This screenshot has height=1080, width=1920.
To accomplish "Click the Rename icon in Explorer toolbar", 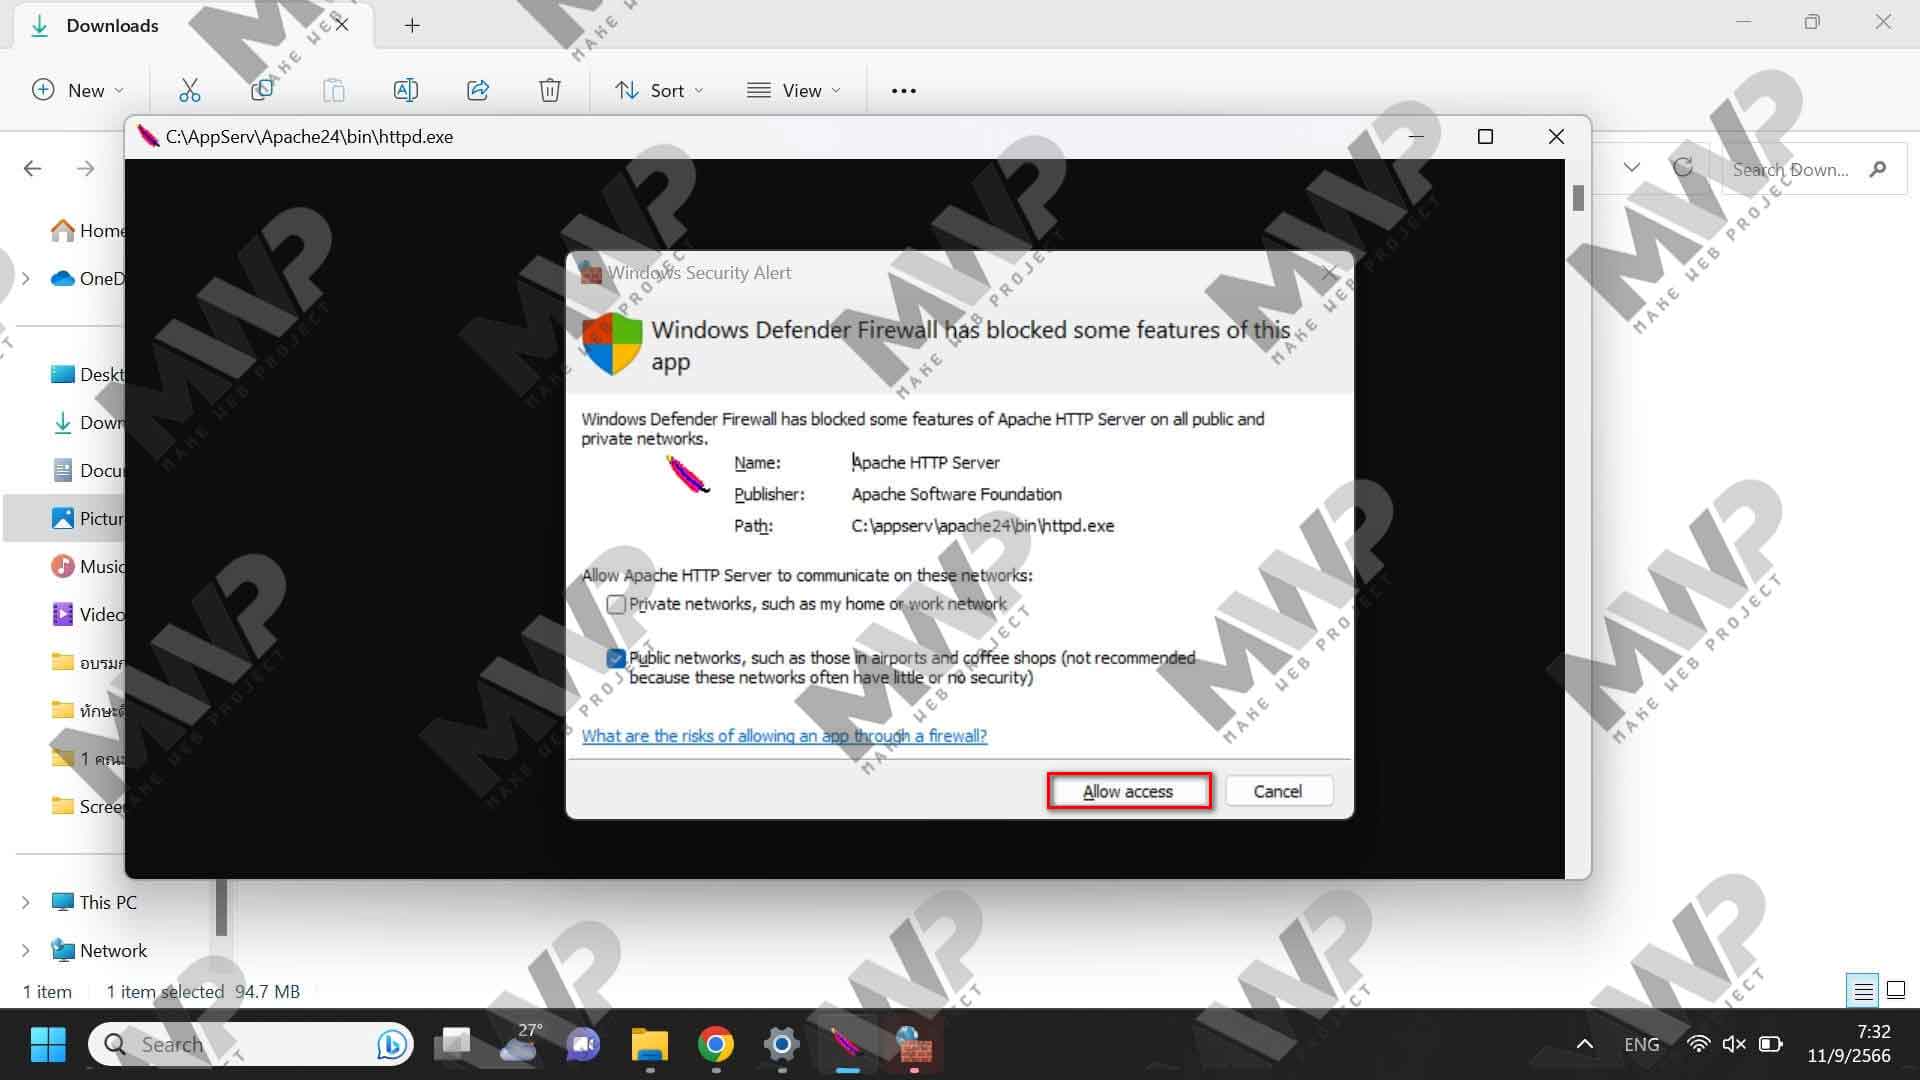I will pos(406,90).
